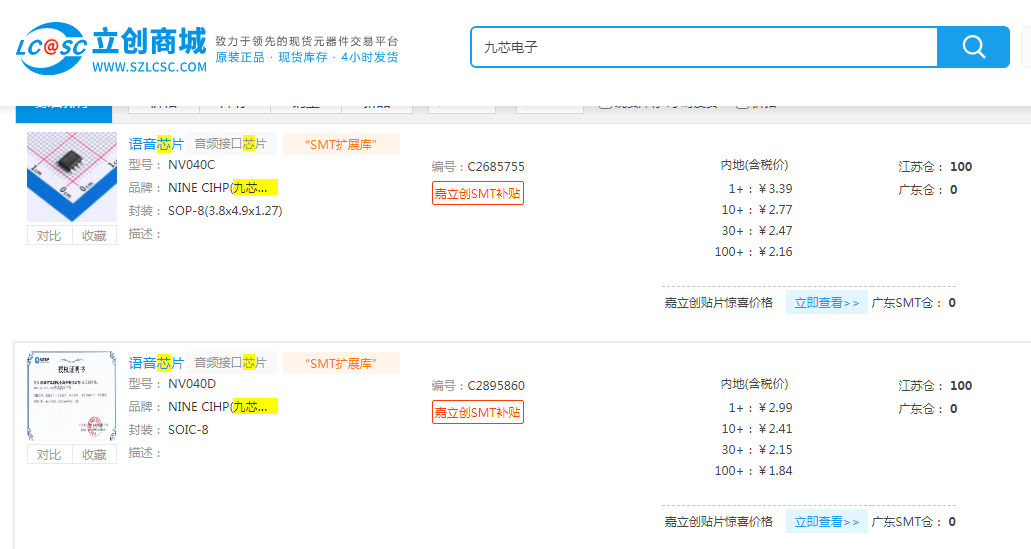Click the LCSC logo

point(110,48)
